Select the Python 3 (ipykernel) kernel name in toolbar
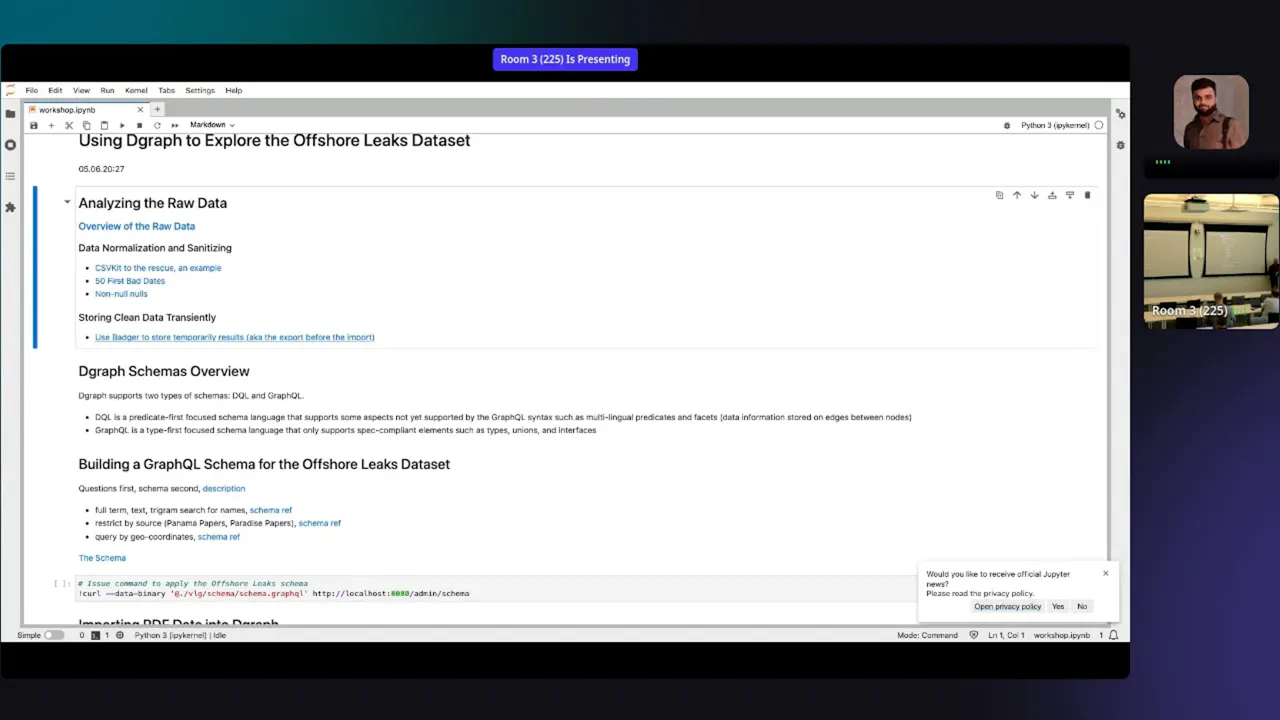This screenshot has height=720, width=1280. click(x=1055, y=125)
